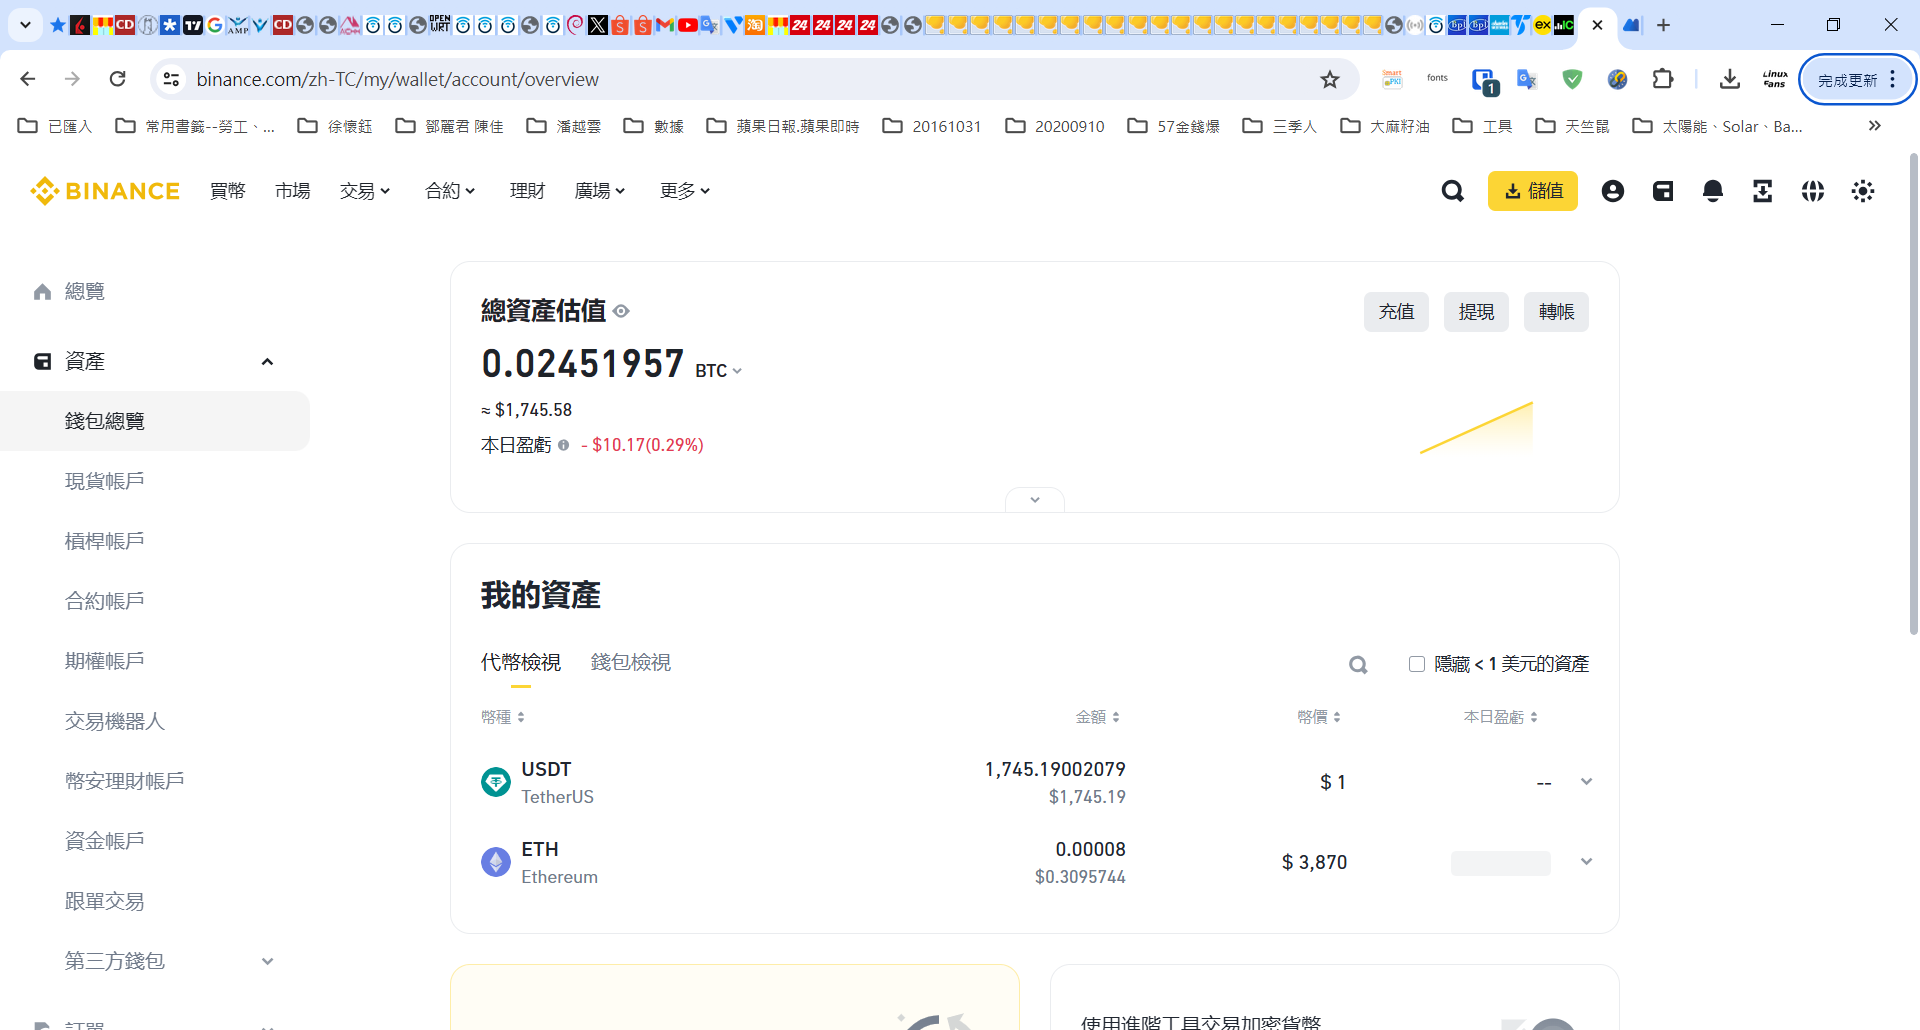1920x1030 pixels.
Task: Sort by 金額 column
Action: (1097, 717)
